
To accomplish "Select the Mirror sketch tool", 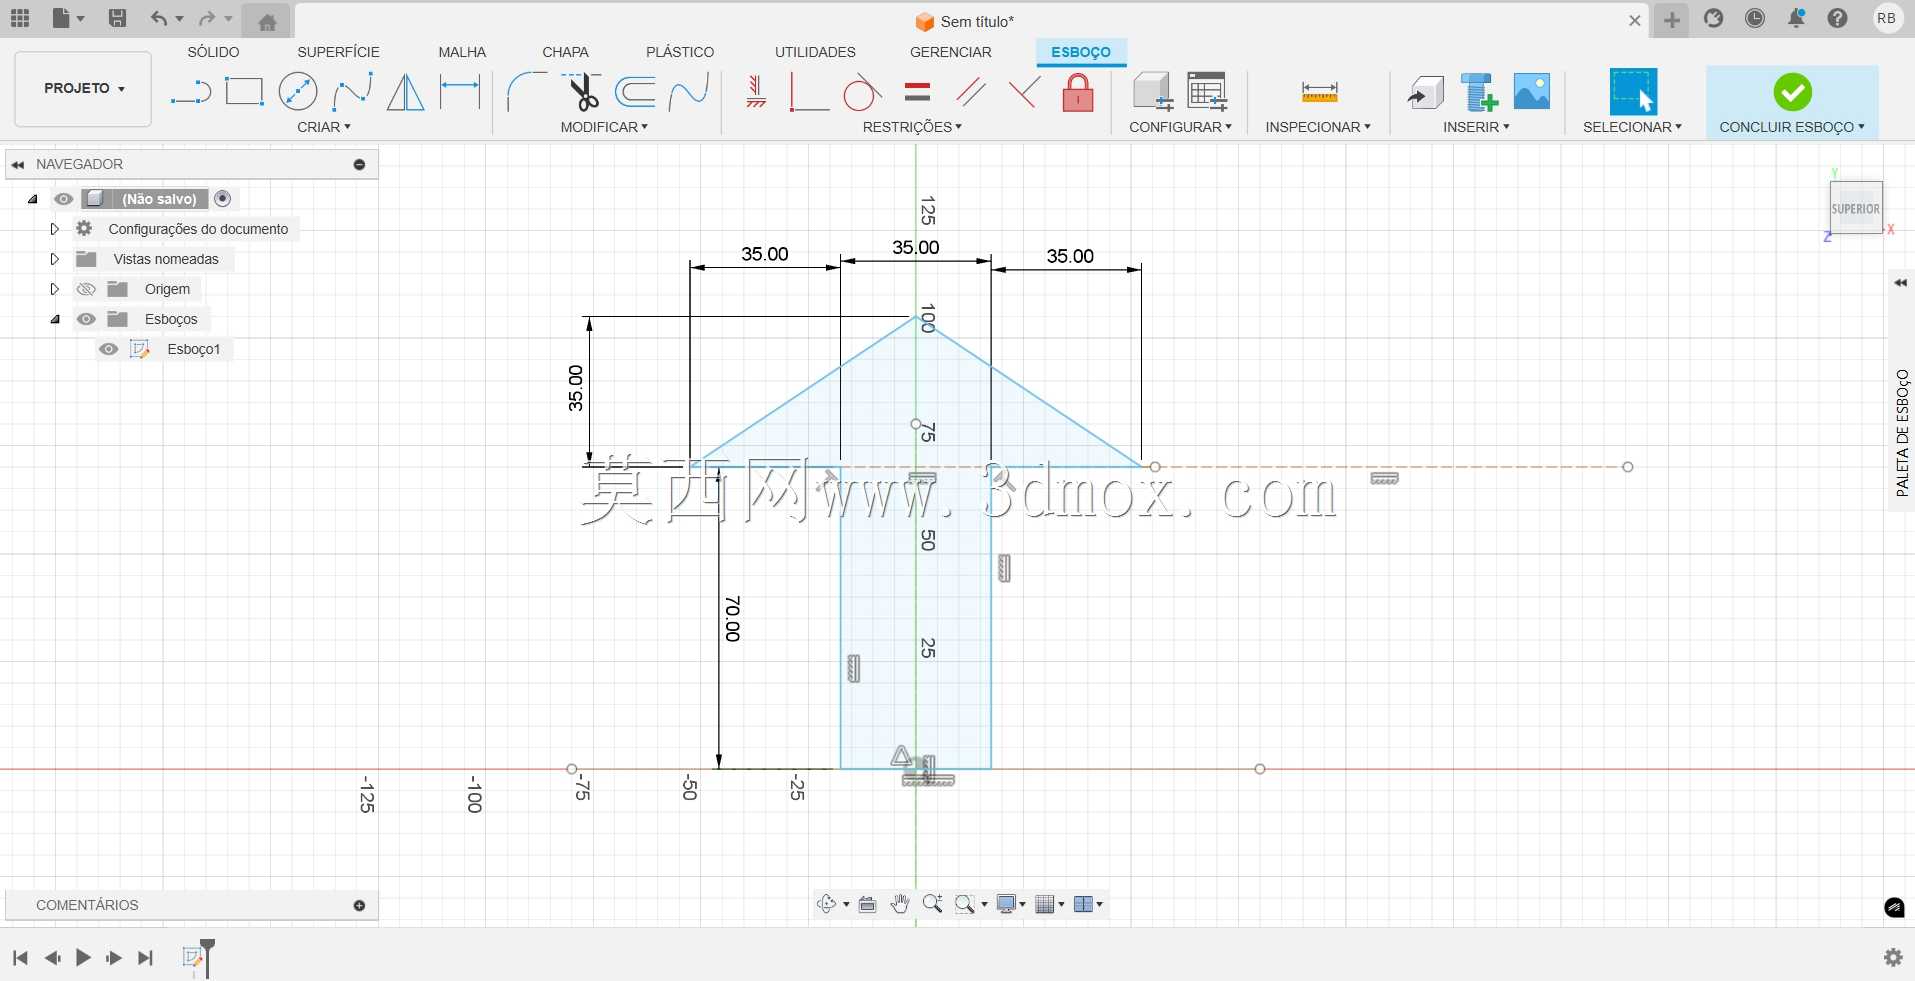I will pyautogui.click(x=405, y=92).
